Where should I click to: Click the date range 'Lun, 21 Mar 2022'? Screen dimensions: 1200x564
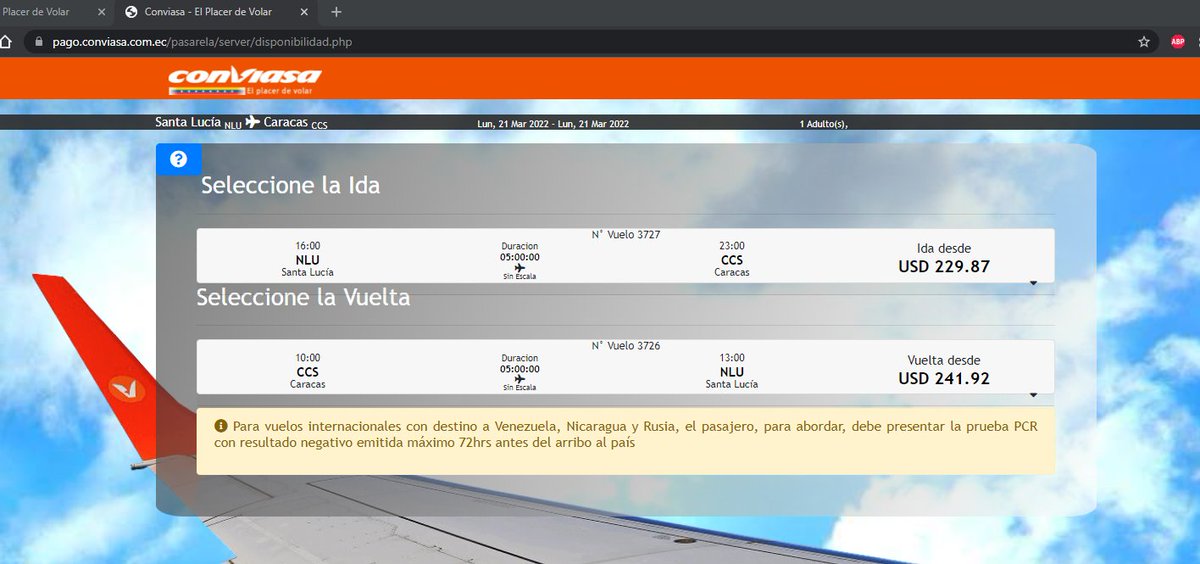553,124
